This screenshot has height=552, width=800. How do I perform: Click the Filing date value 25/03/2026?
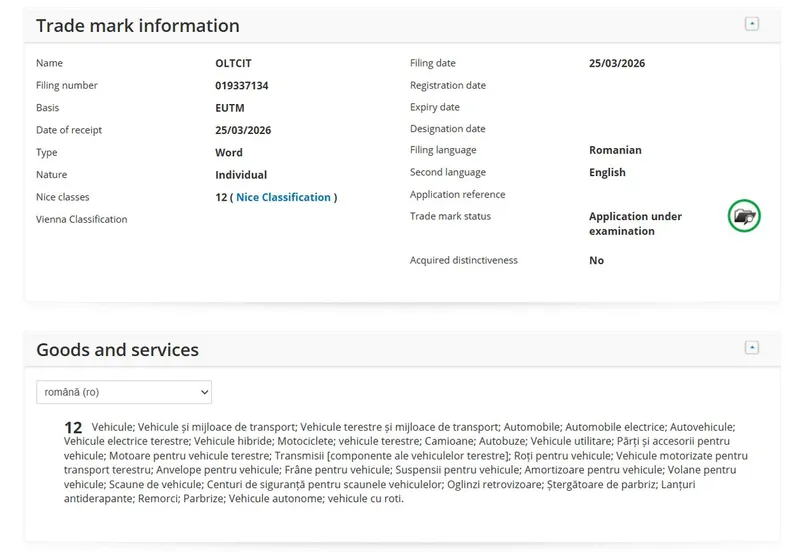(617, 63)
